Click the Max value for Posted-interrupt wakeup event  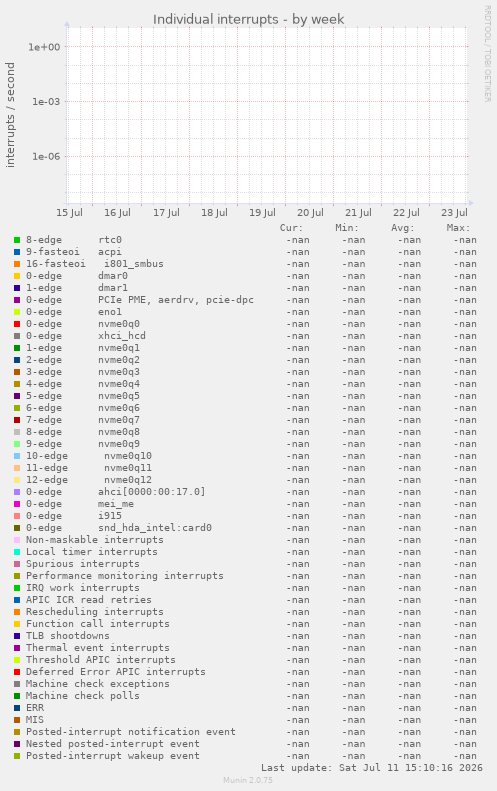464,756
